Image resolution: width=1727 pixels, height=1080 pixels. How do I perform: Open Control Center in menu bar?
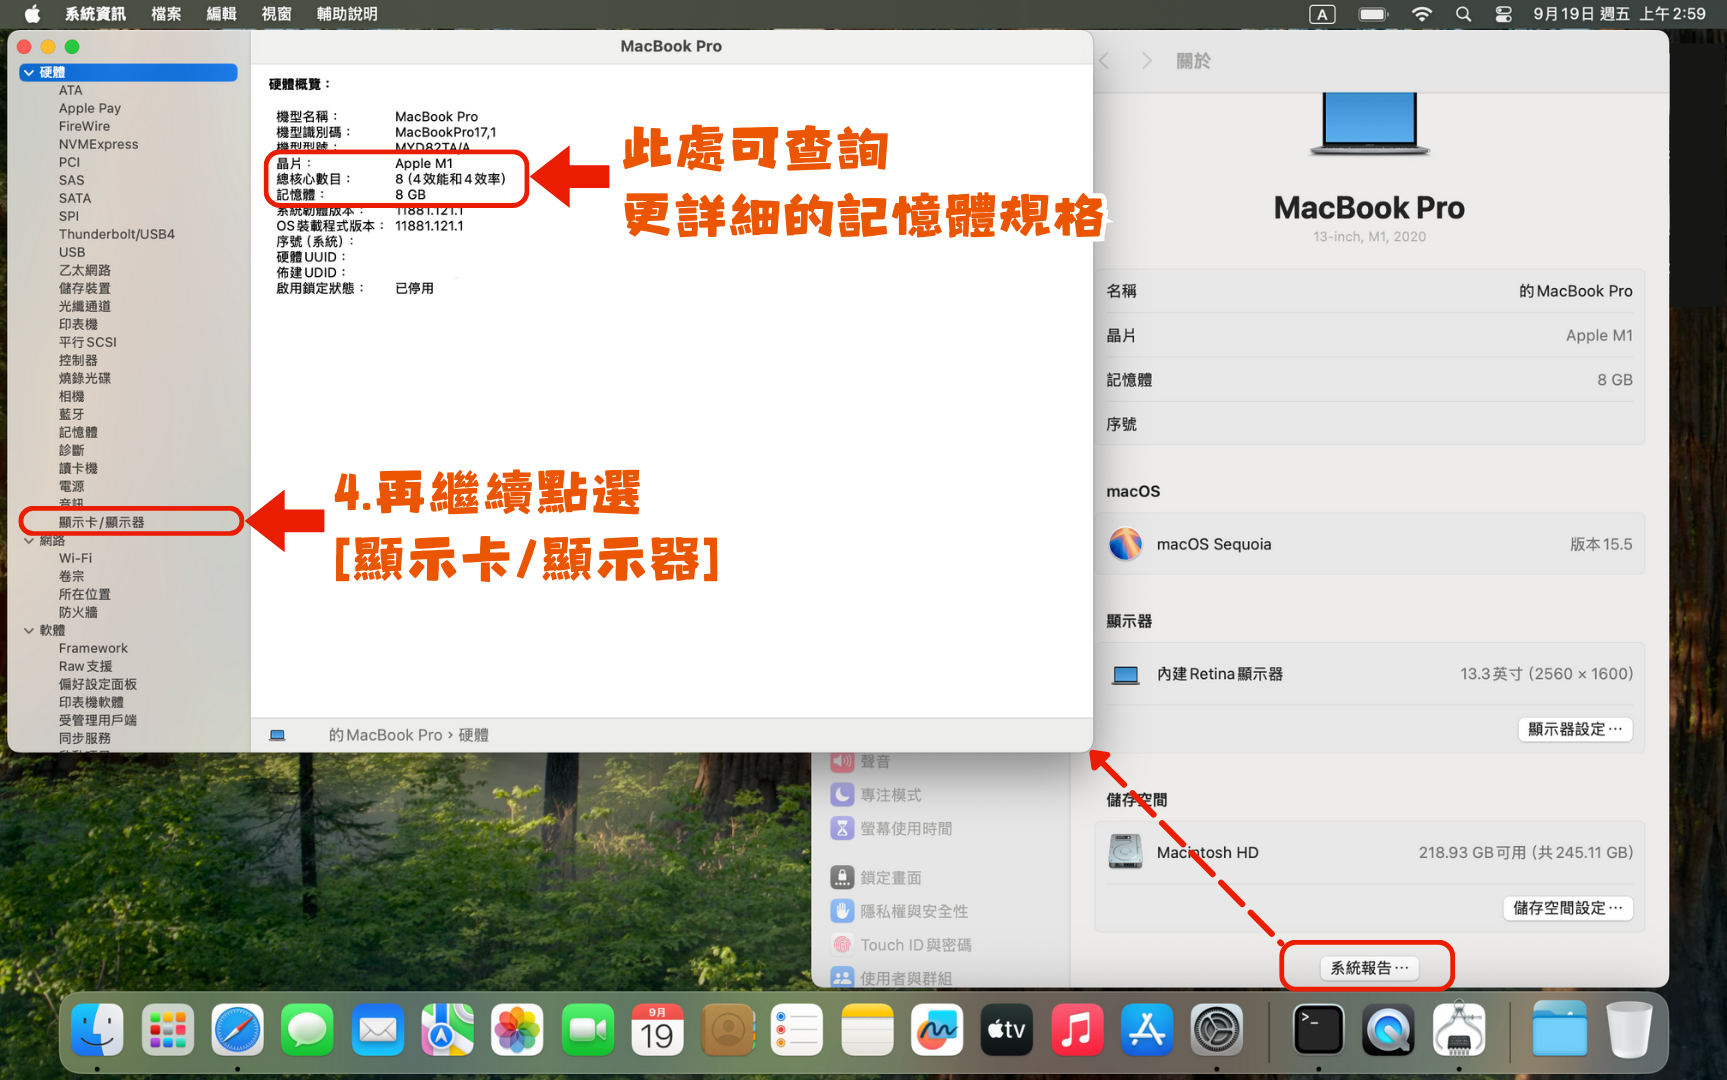click(x=1503, y=14)
